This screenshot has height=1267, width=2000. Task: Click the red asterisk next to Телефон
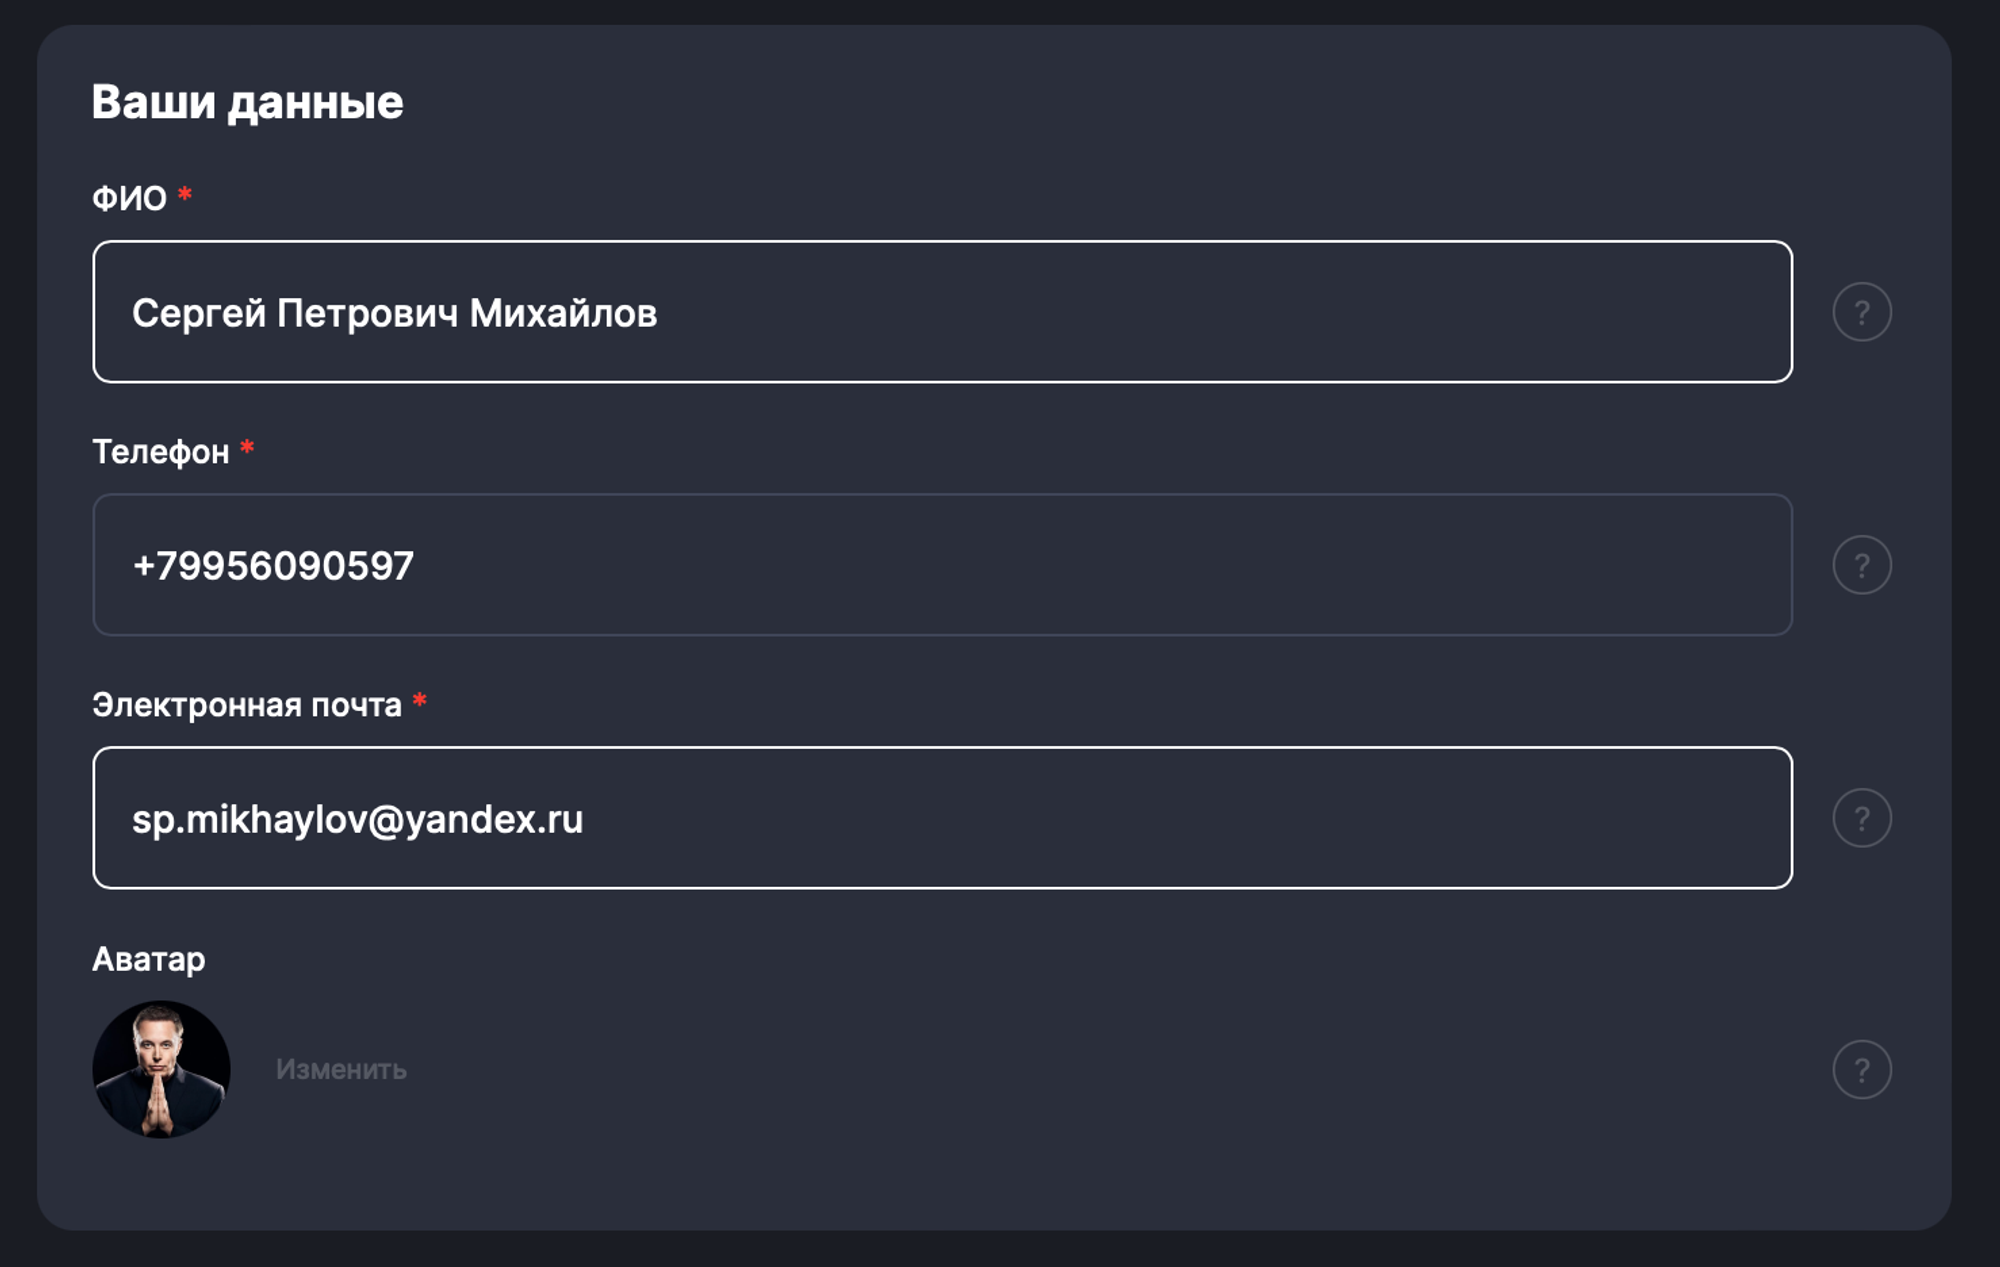(x=247, y=447)
